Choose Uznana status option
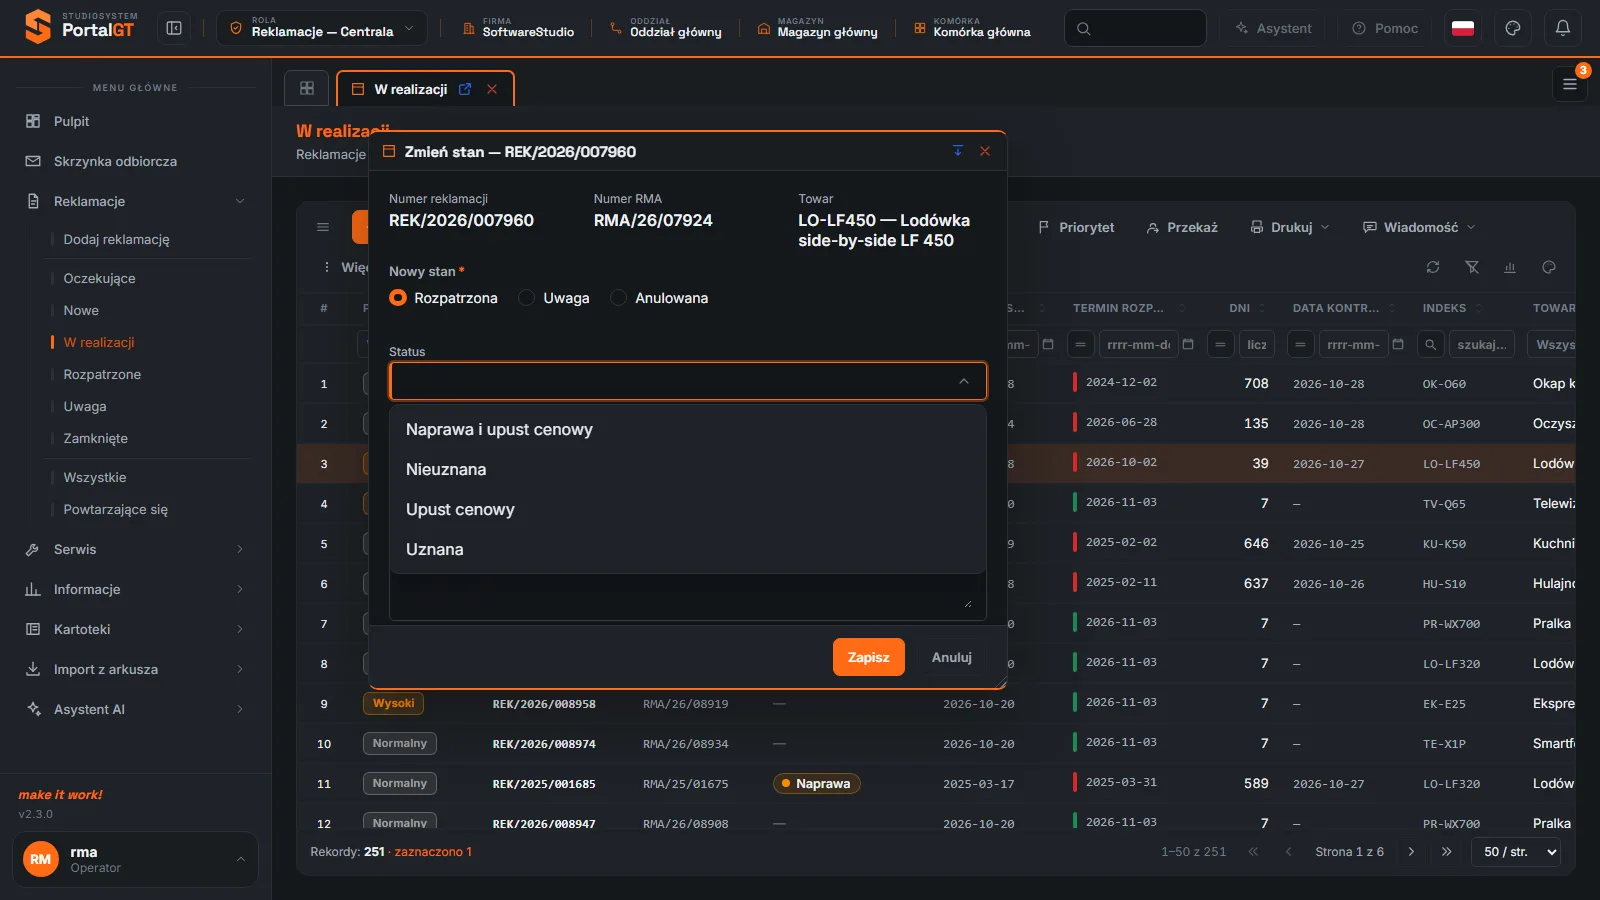The image size is (1600, 900). (688, 549)
